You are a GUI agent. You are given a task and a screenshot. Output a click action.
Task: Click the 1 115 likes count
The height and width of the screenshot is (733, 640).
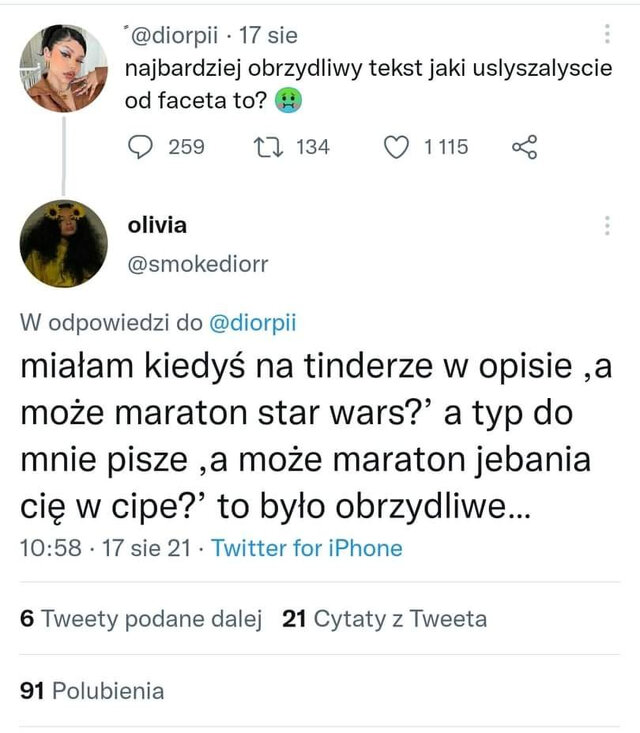pos(445,147)
